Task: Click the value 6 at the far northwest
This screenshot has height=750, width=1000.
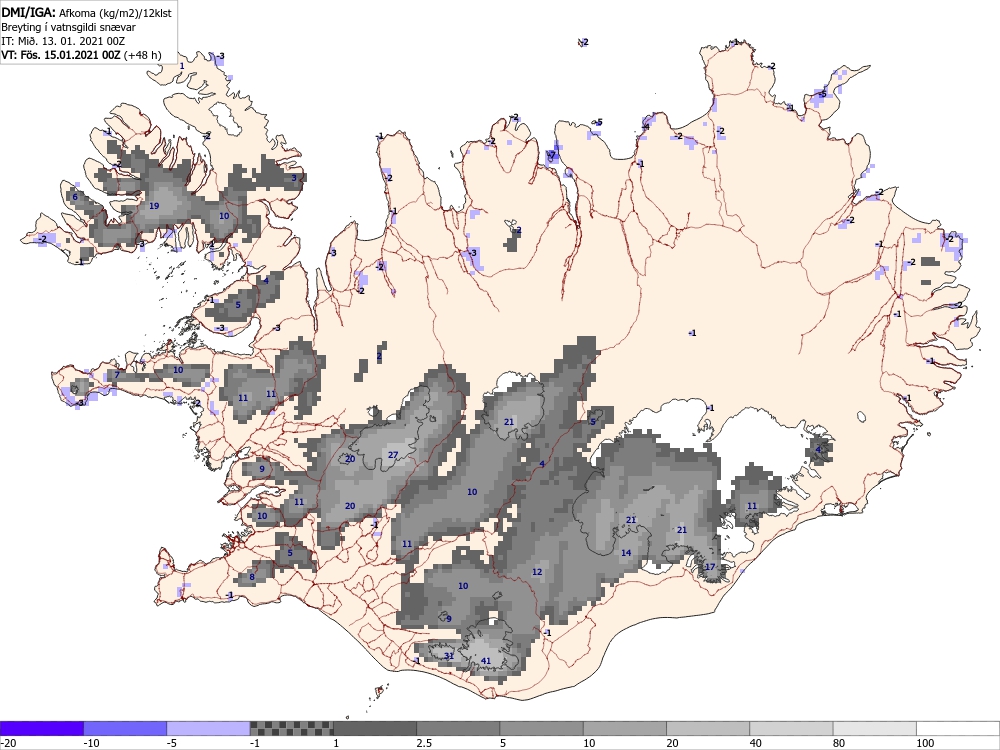Action: click(75, 197)
